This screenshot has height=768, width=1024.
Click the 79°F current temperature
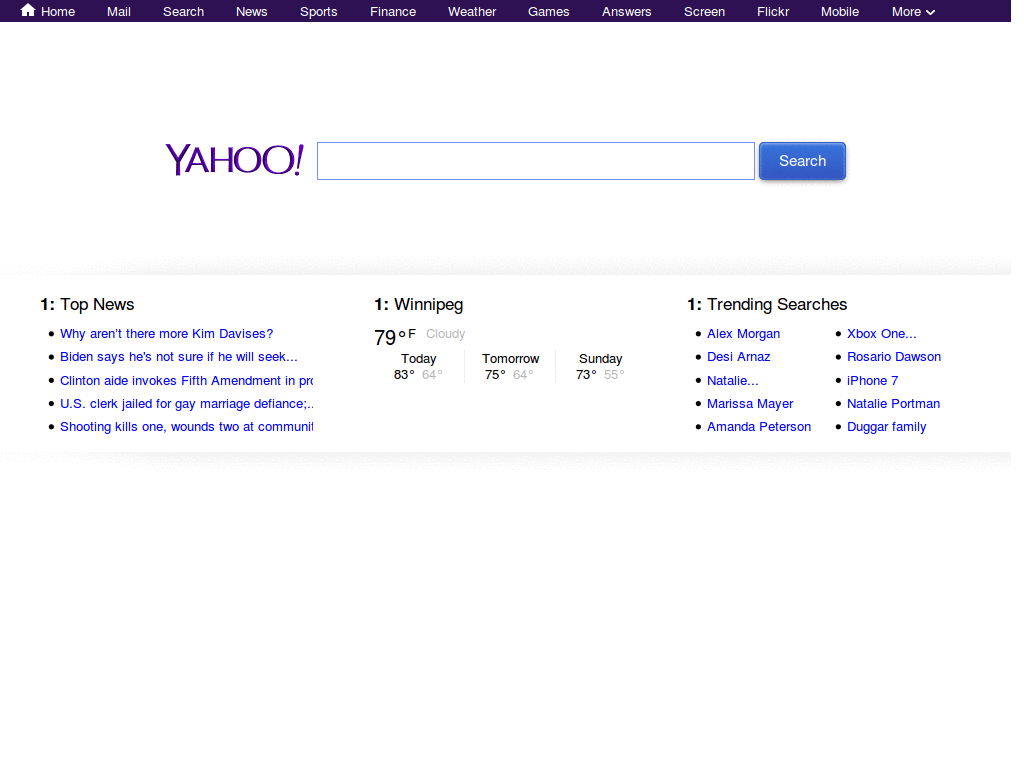(394, 337)
